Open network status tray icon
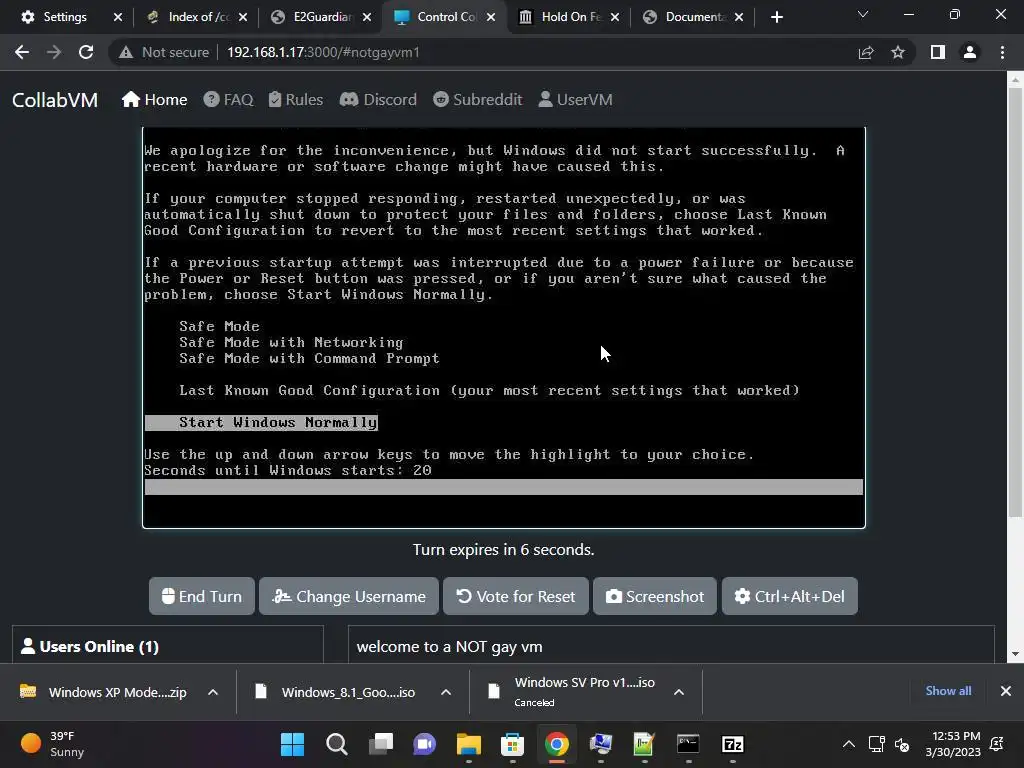 [x=876, y=744]
